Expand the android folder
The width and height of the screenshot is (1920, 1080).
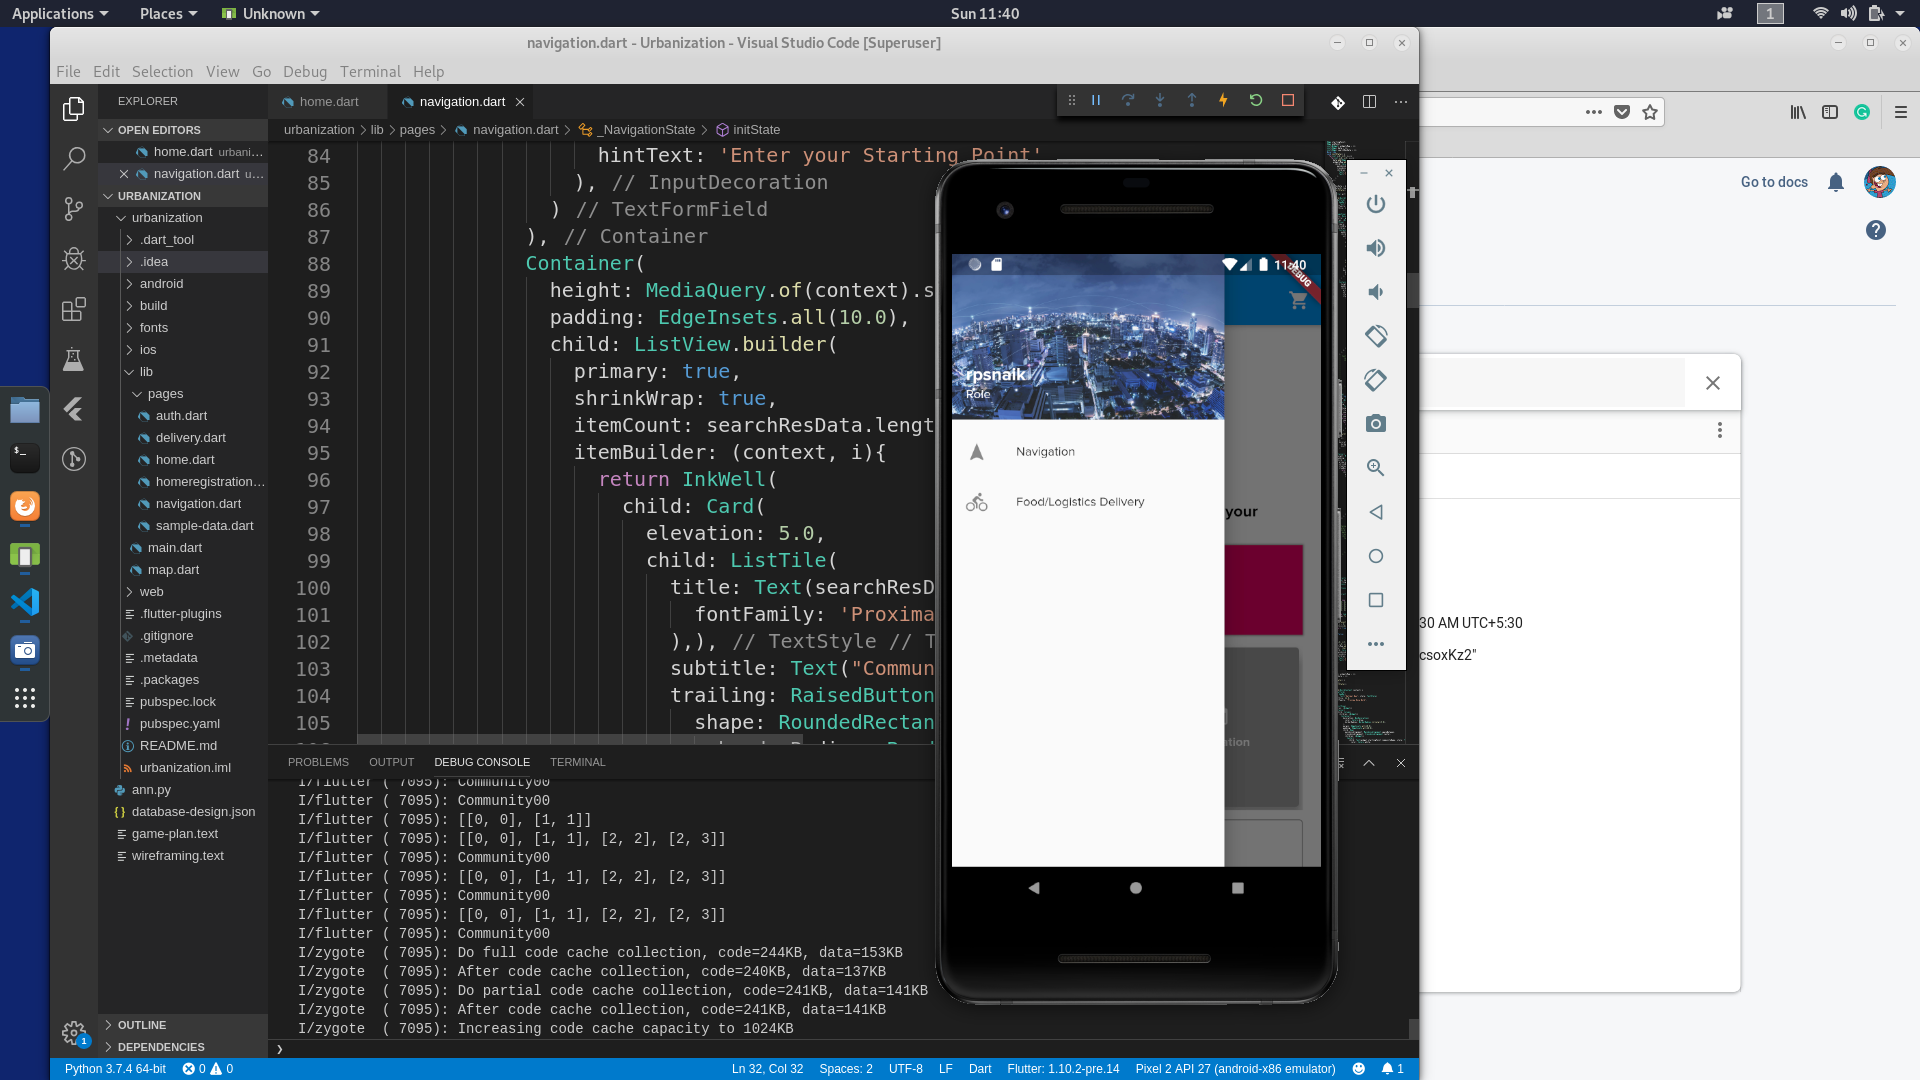pyautogui.click(x=161, y=284)
